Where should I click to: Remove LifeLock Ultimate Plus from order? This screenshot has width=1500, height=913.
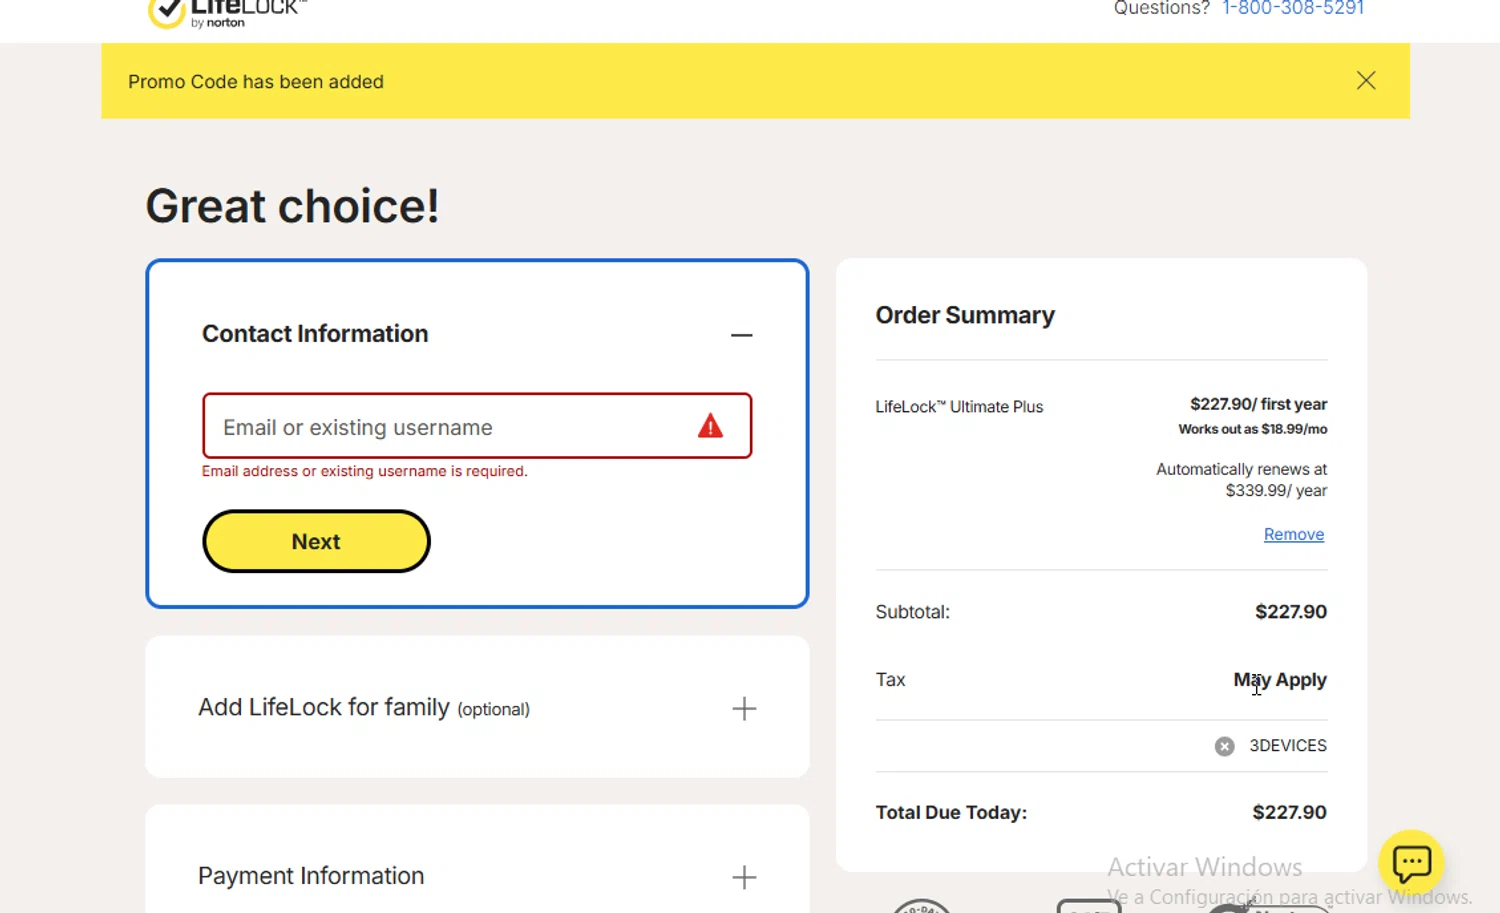1294,534
